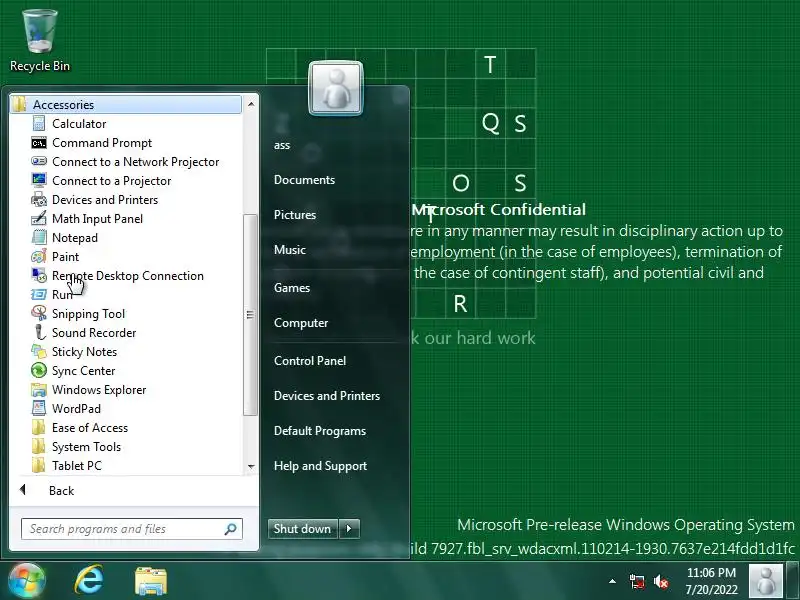The width and height of the screenshot is (800, 600).
Task: Collapse the Accessories folder
Action: [126, 105]
